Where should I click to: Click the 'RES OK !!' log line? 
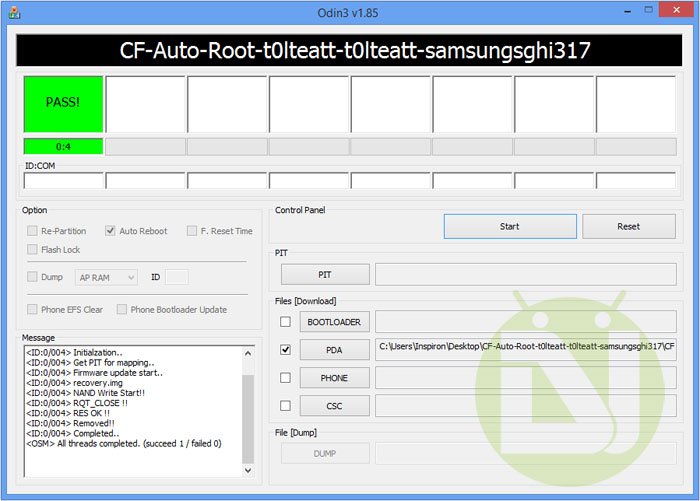(x=68, y=413)
